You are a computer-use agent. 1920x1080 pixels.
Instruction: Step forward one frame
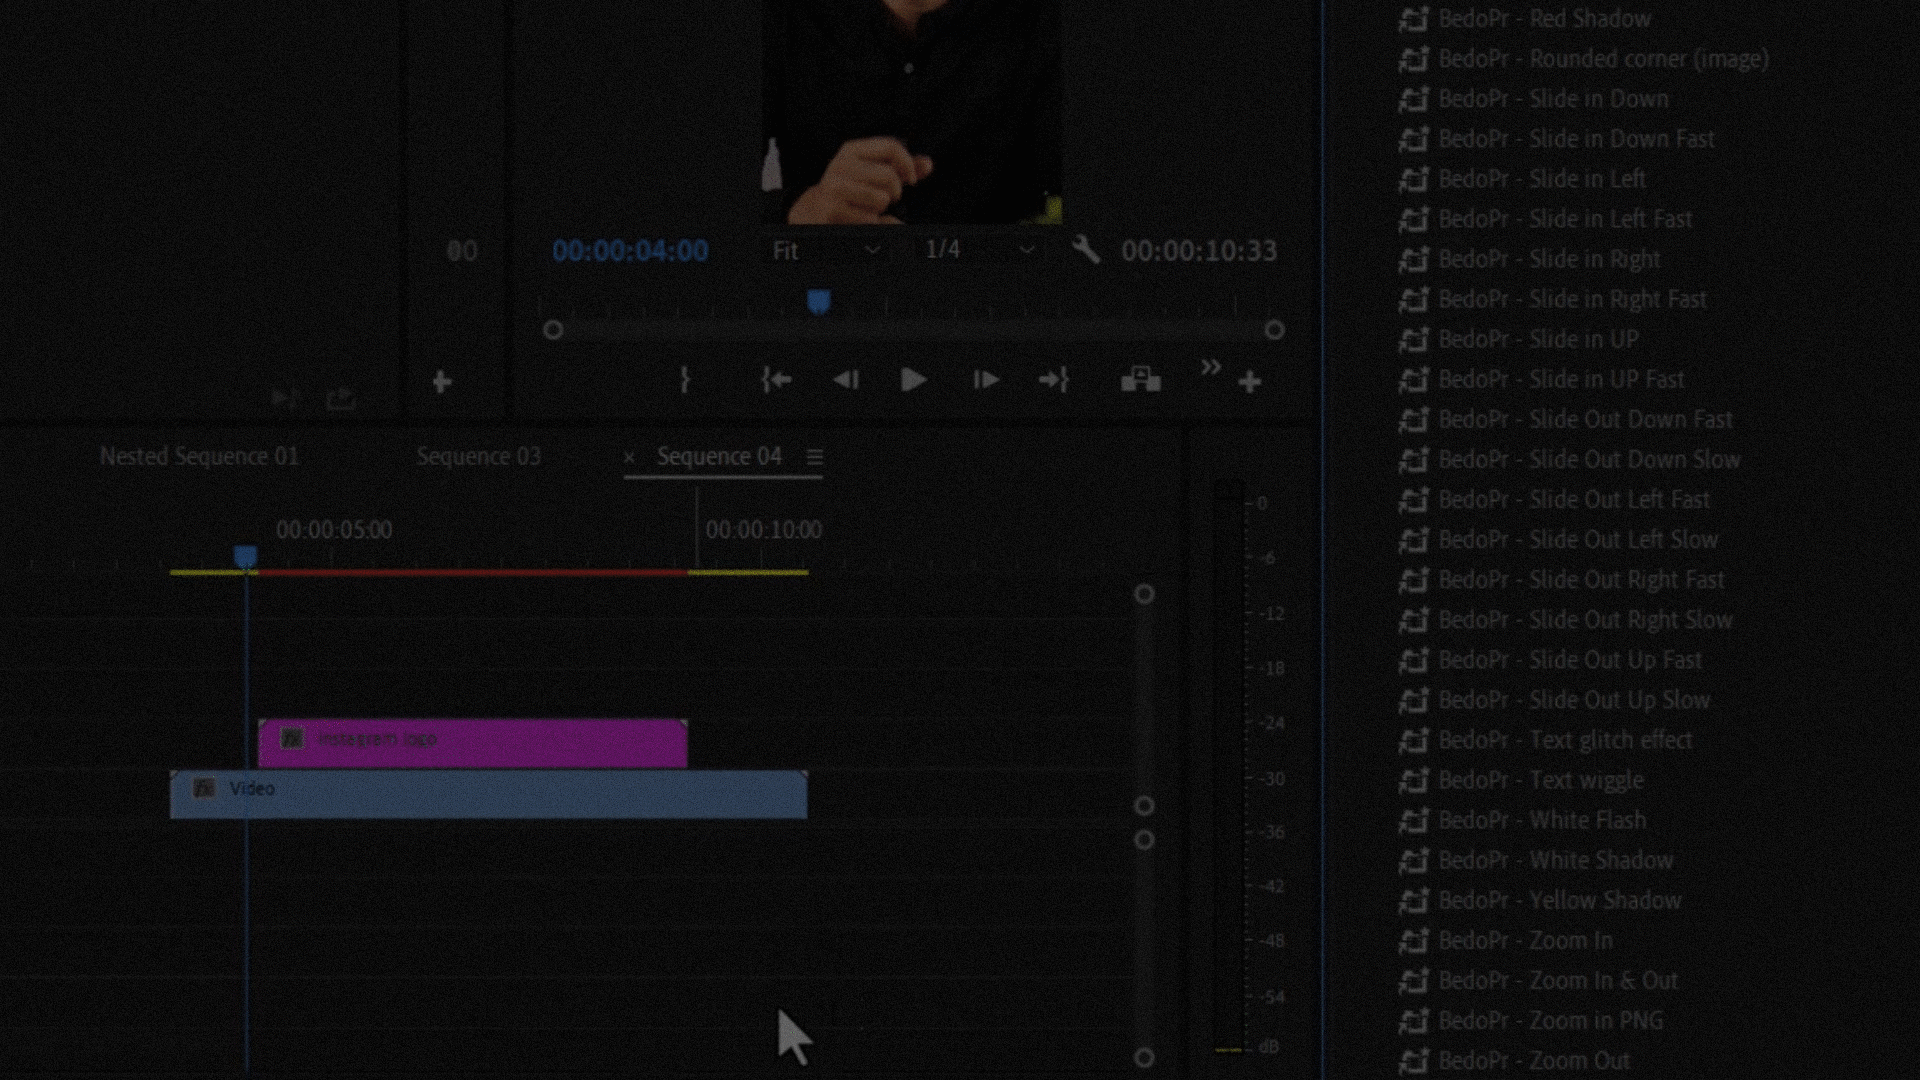[986, 380]
